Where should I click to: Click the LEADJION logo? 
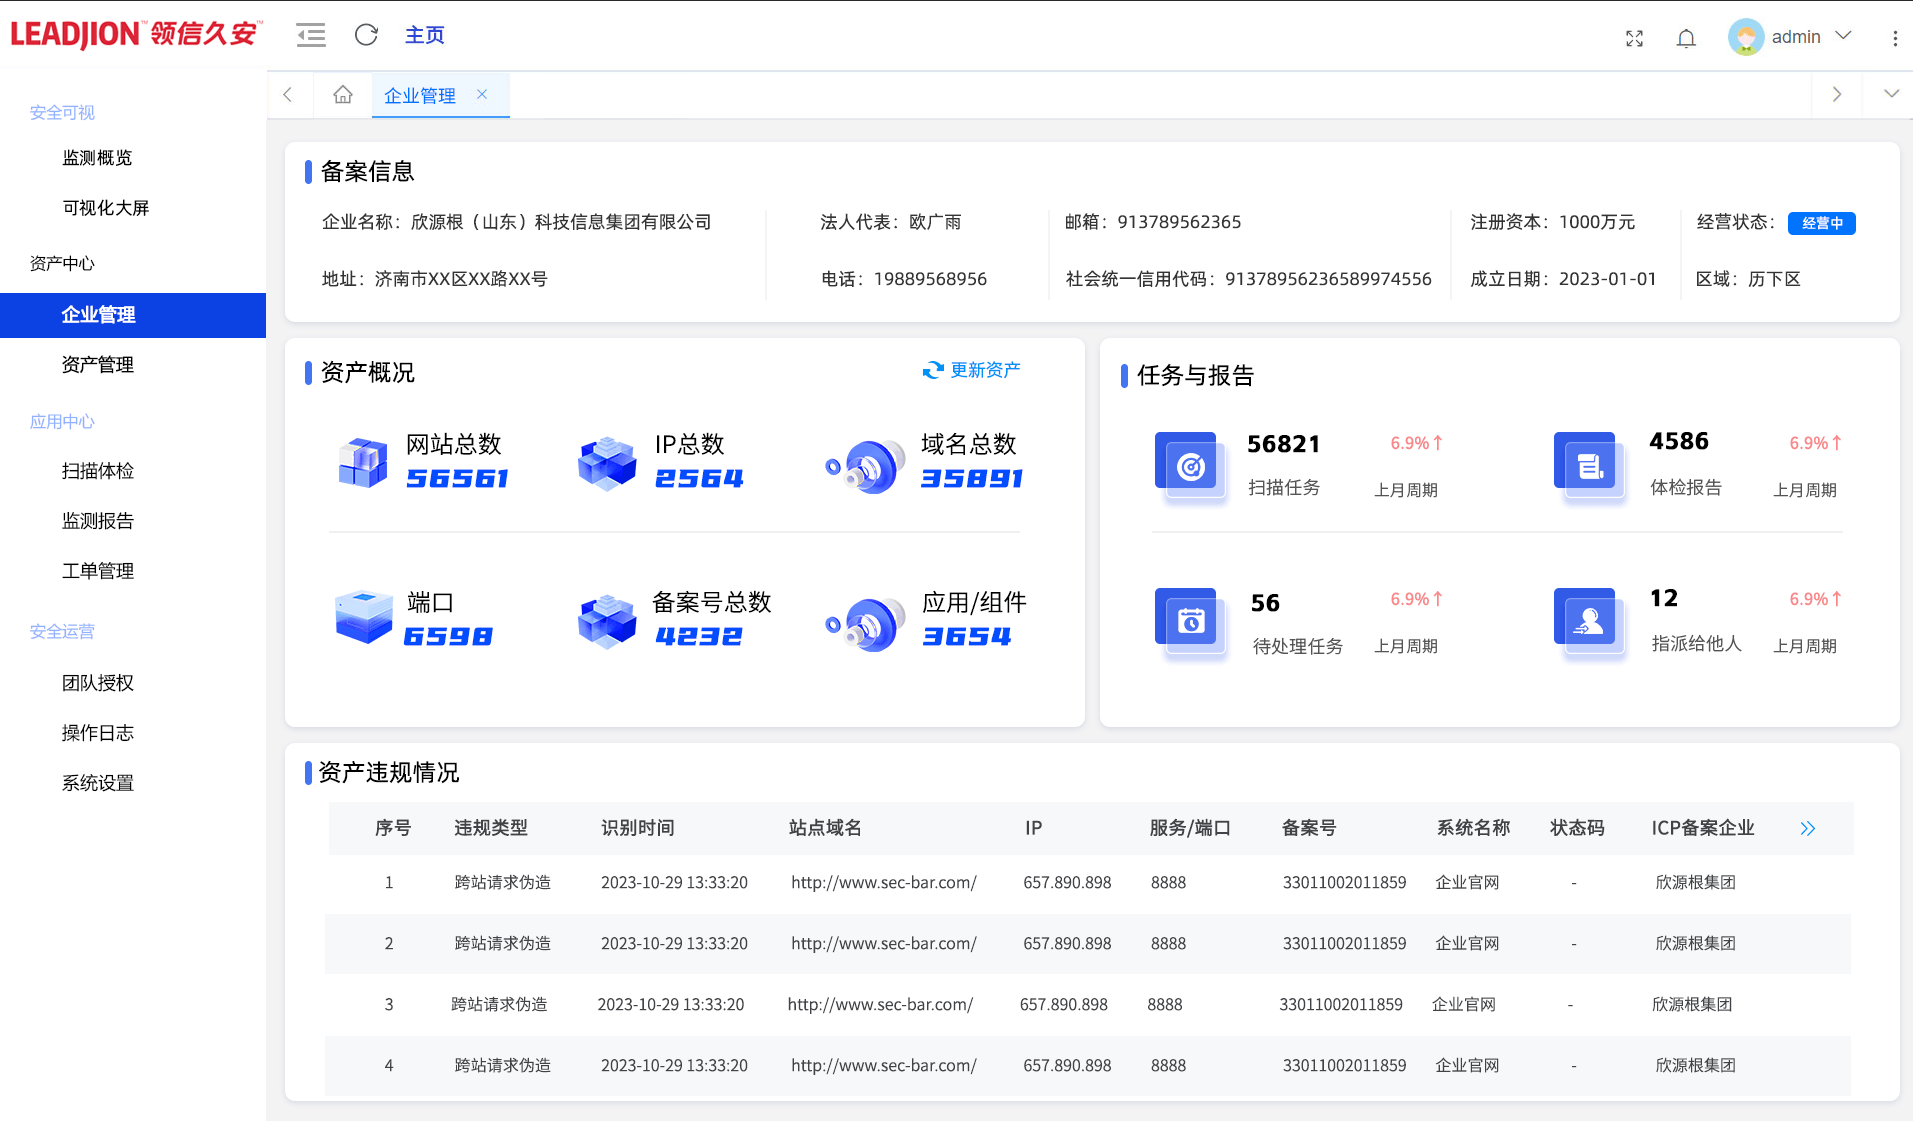tap(137, 34)
